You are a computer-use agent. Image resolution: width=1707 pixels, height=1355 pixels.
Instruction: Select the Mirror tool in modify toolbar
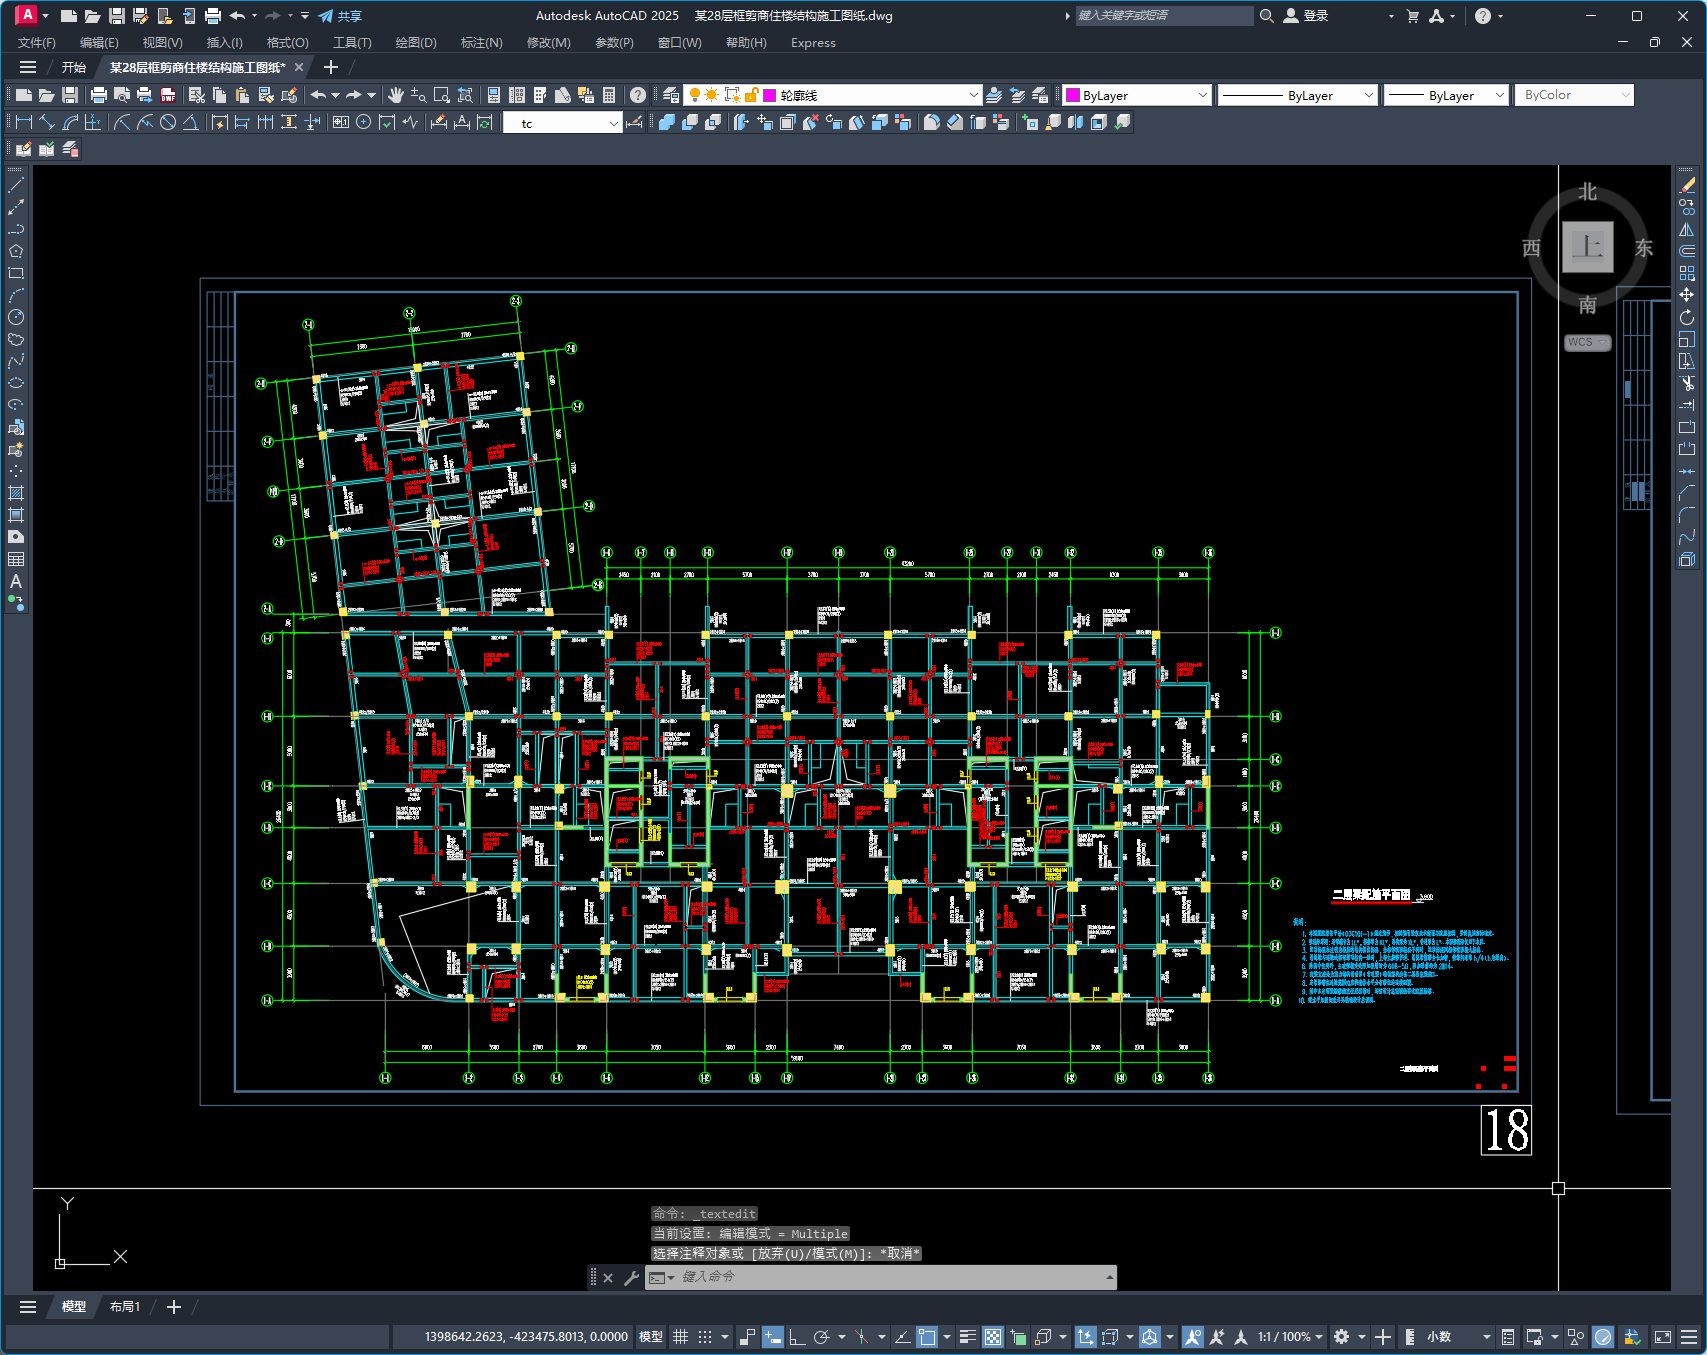click(x=1687, y=229)
